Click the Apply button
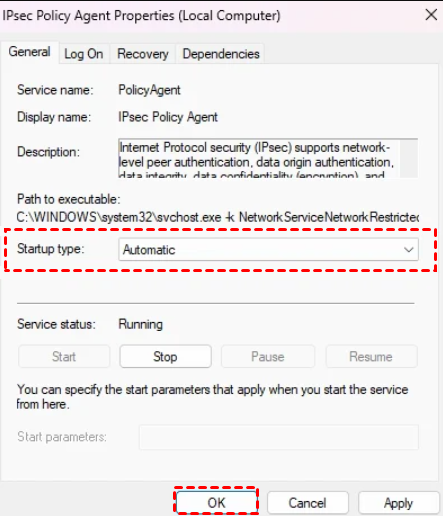 pos(399,503)
